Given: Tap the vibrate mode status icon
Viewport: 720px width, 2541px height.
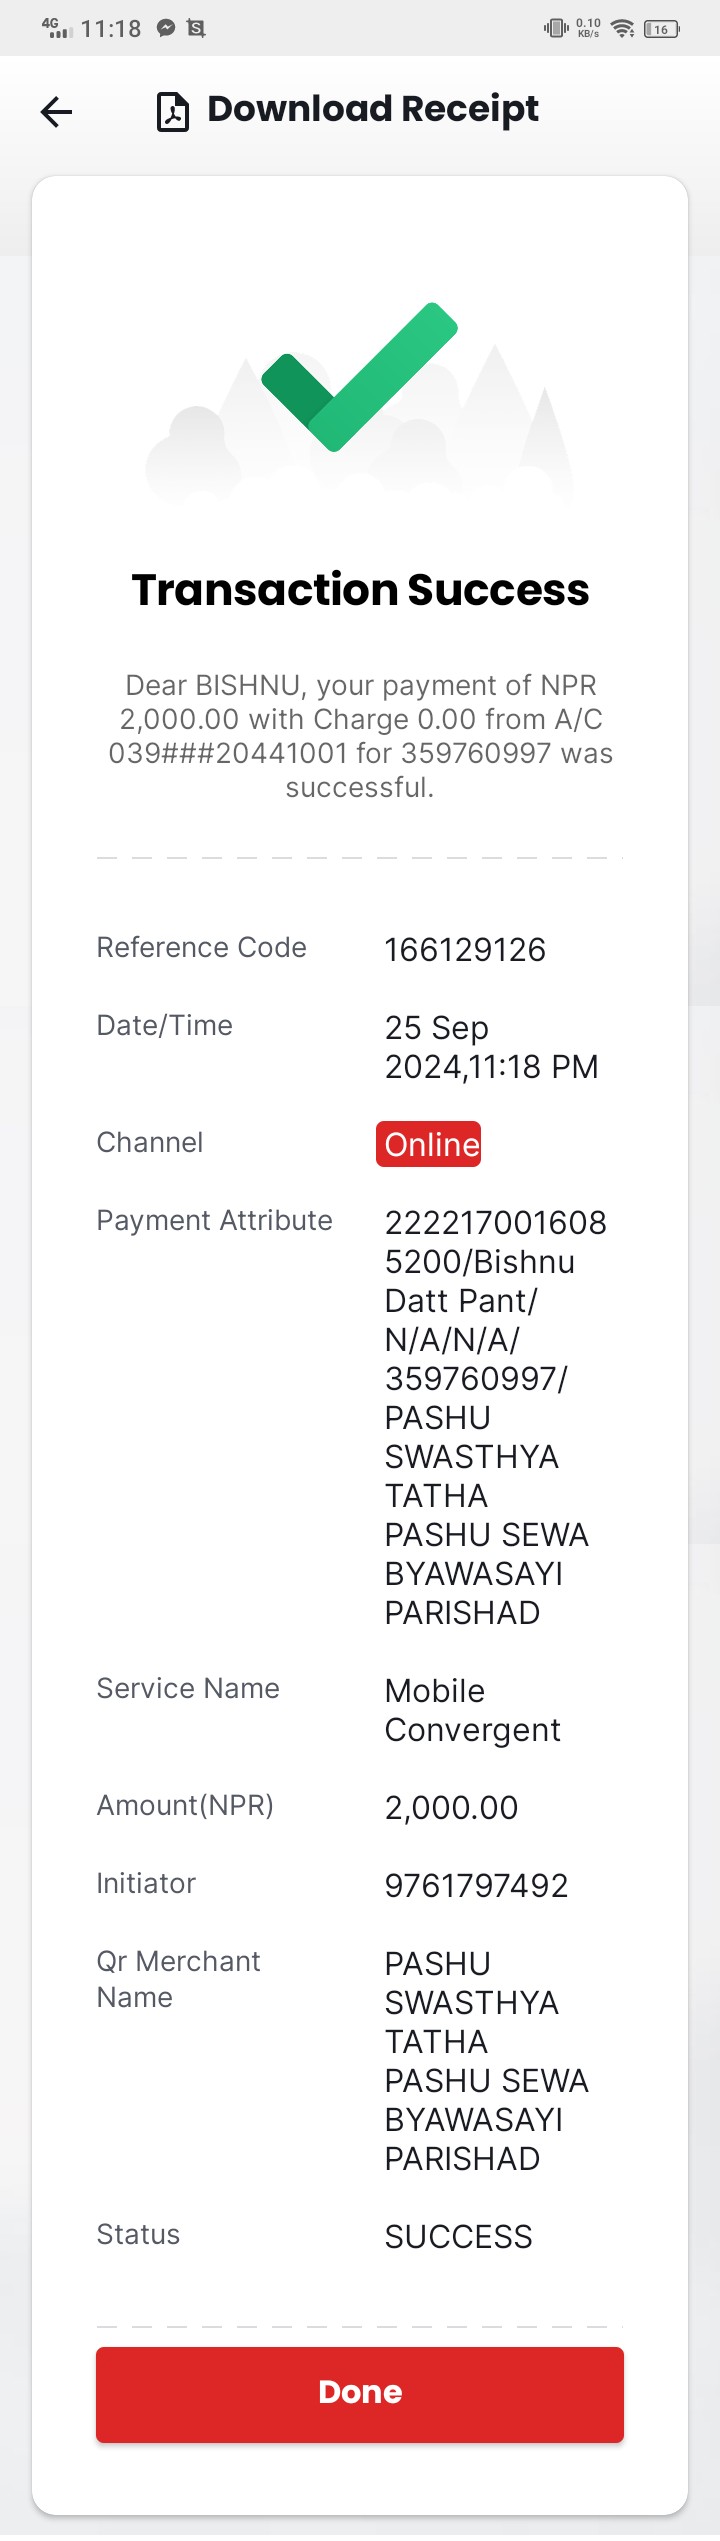Looking at the screenshot, I should (556, 28).
